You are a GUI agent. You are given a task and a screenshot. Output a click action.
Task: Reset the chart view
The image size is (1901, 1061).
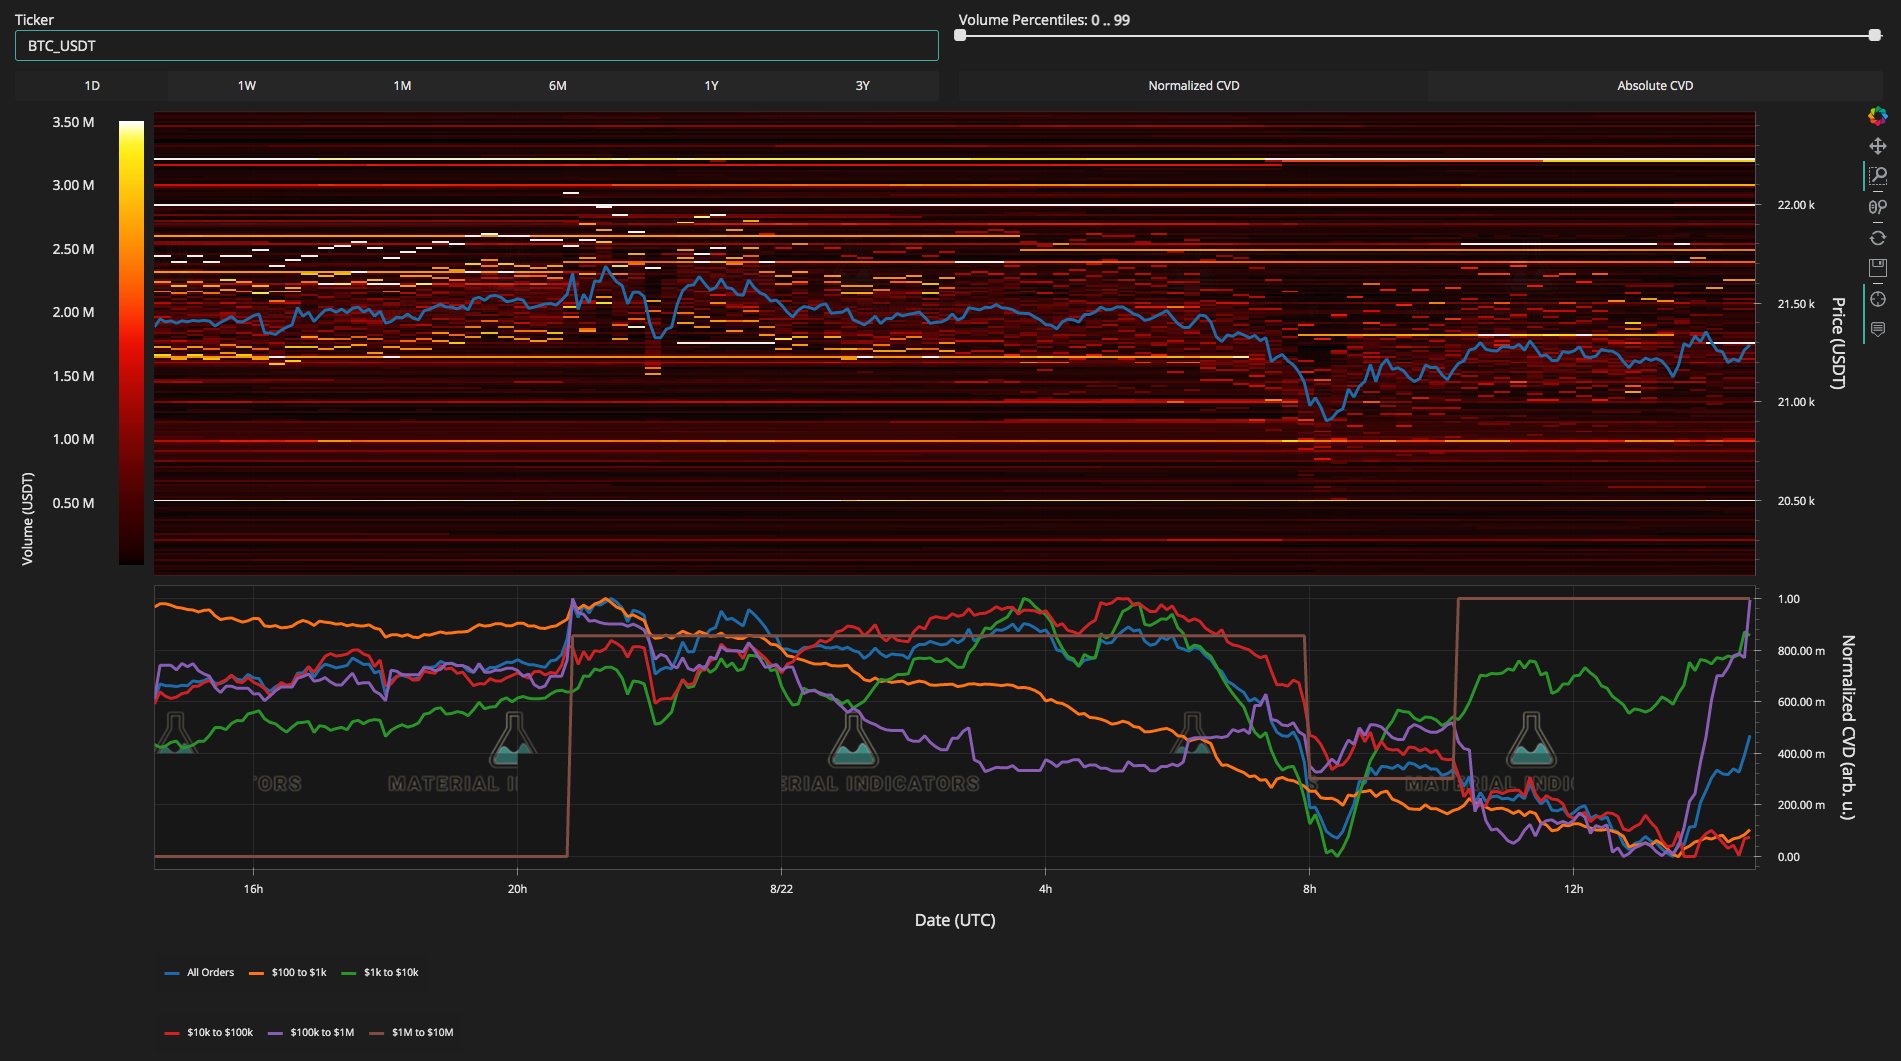[x=1877, y=238]
